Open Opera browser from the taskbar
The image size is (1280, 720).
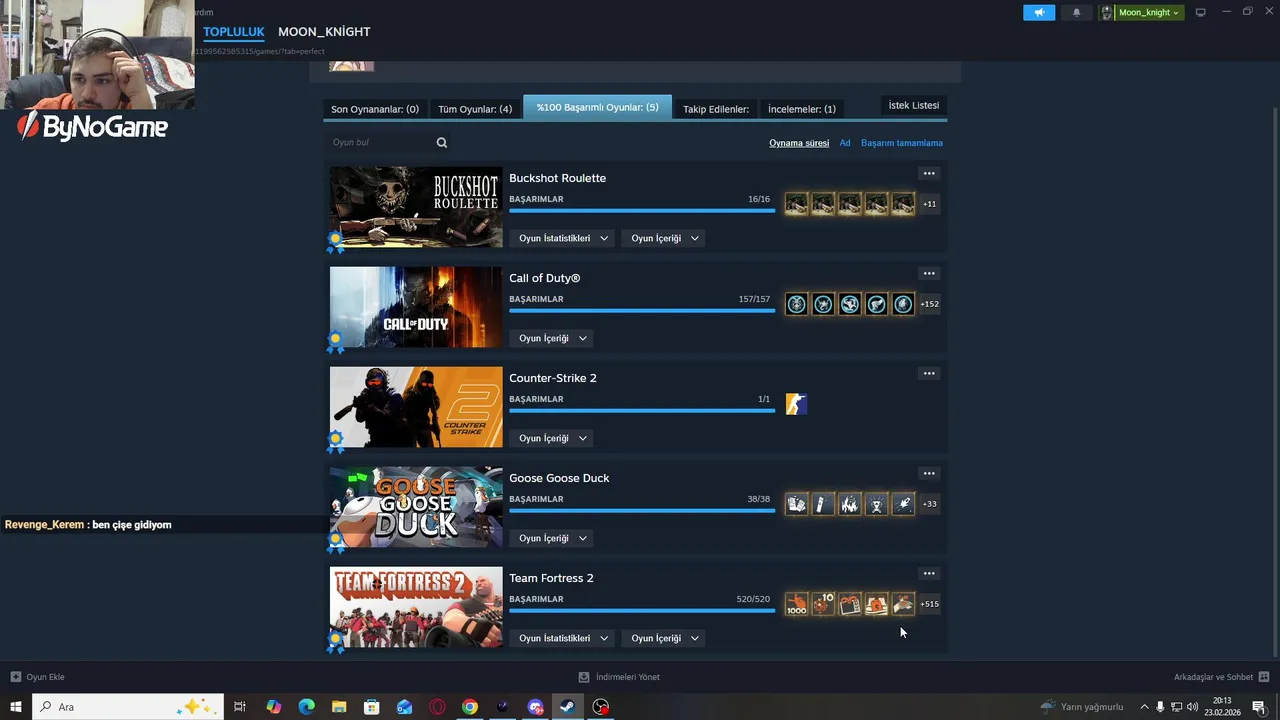coord(437,707)
